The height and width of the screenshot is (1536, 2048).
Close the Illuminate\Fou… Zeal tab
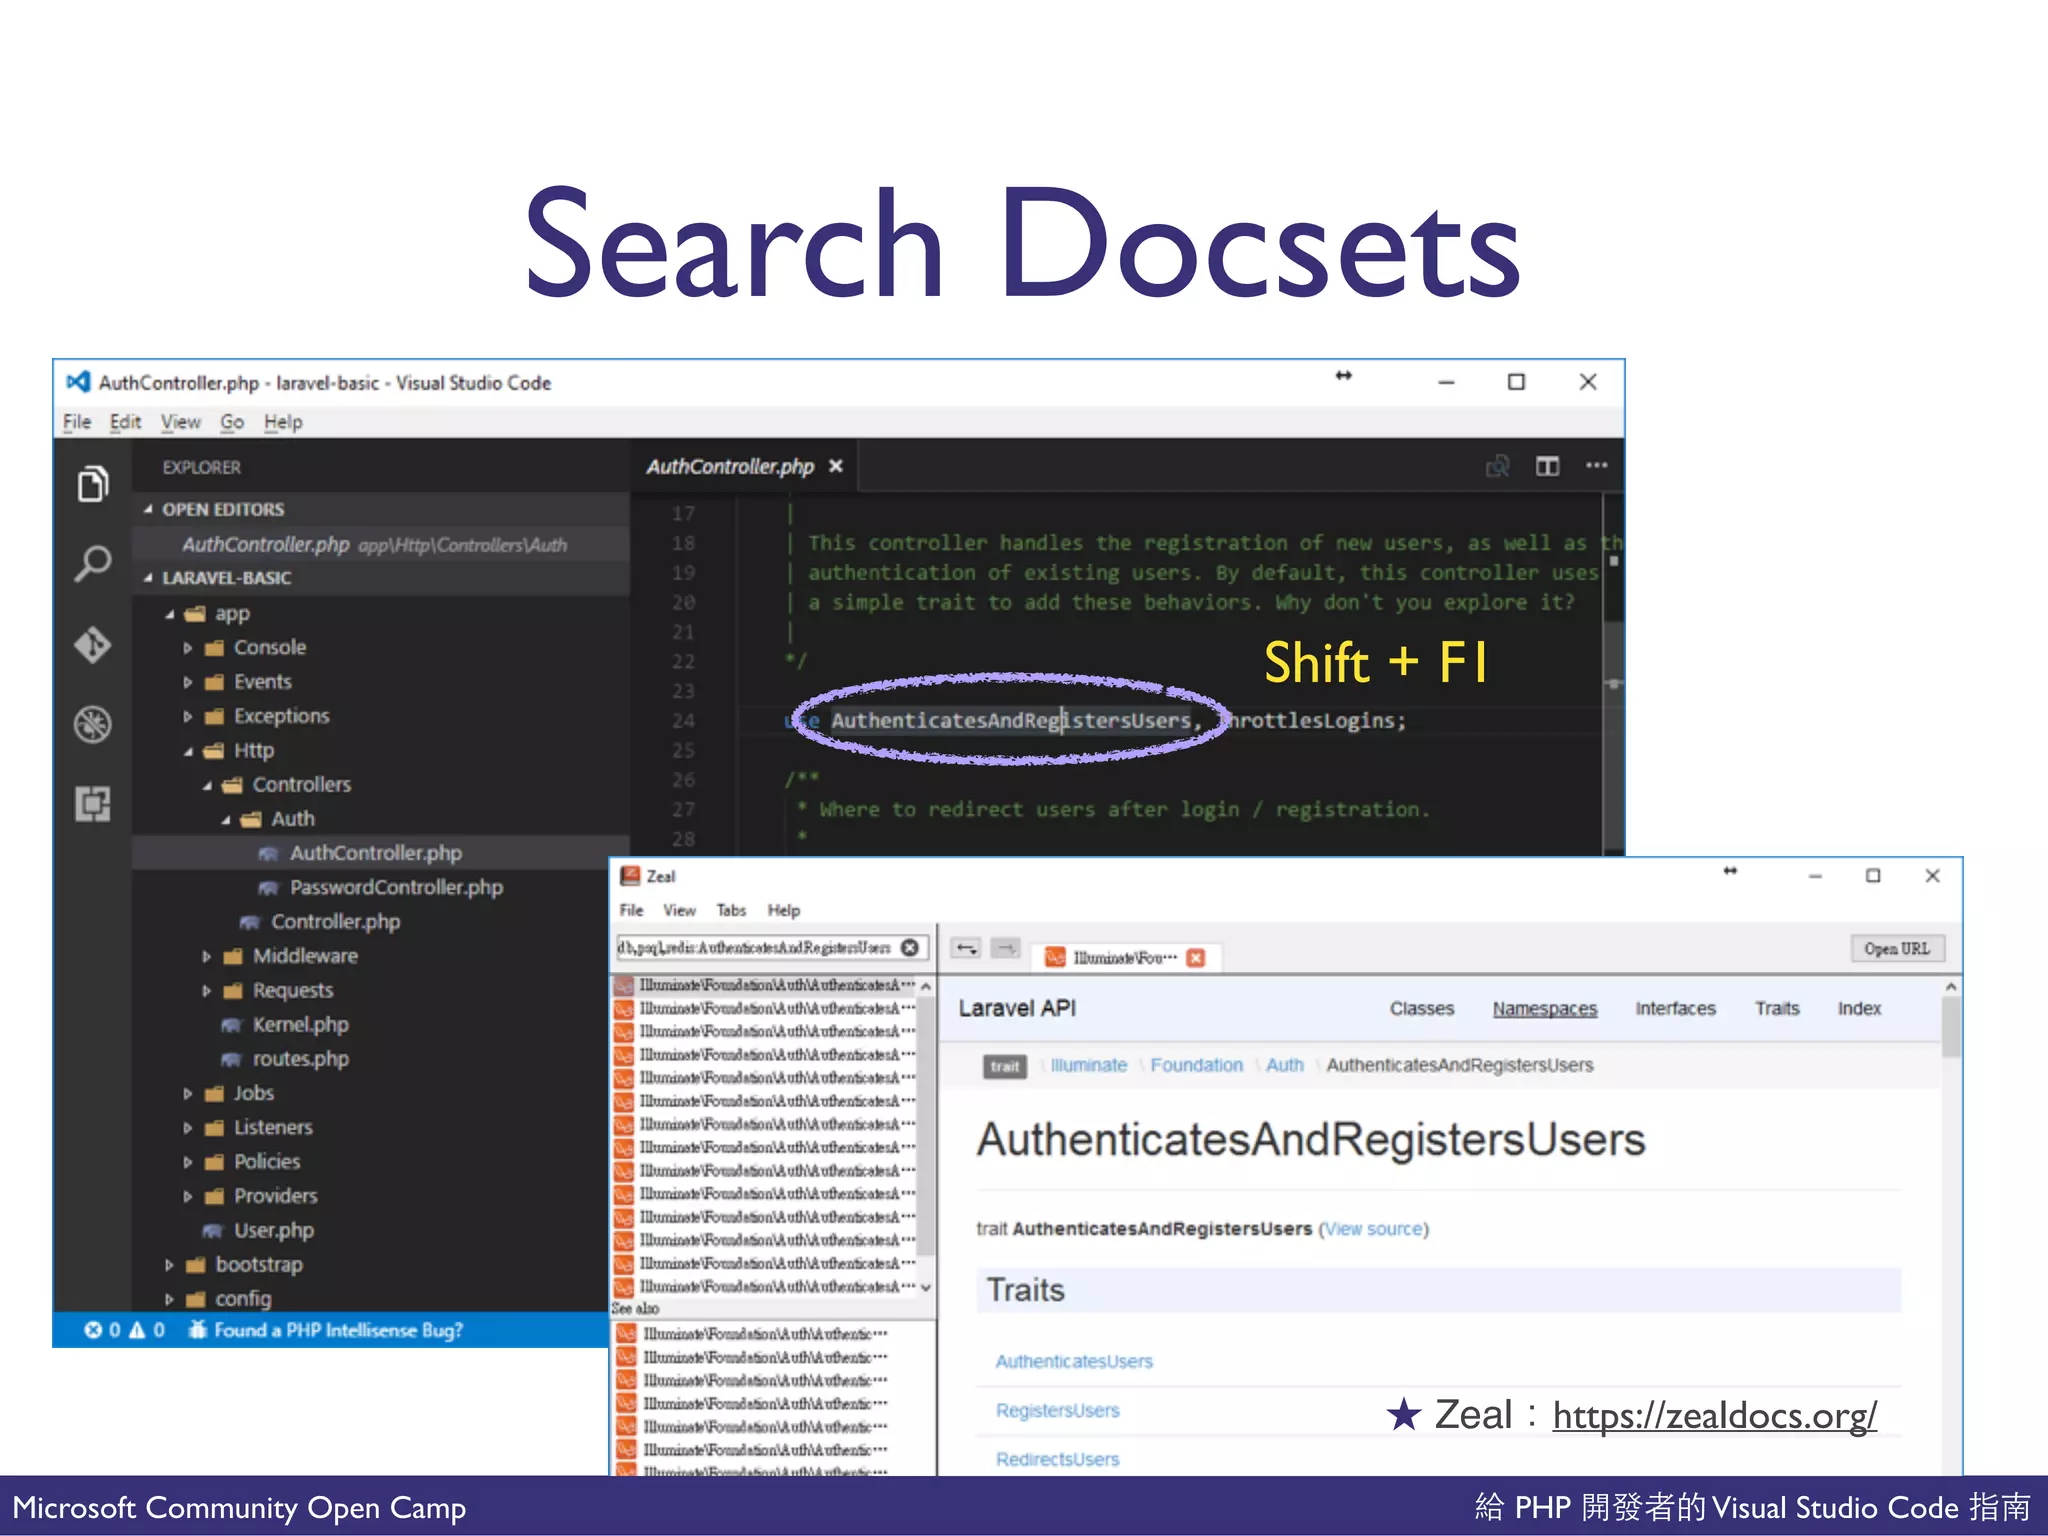coord(1195,958)
